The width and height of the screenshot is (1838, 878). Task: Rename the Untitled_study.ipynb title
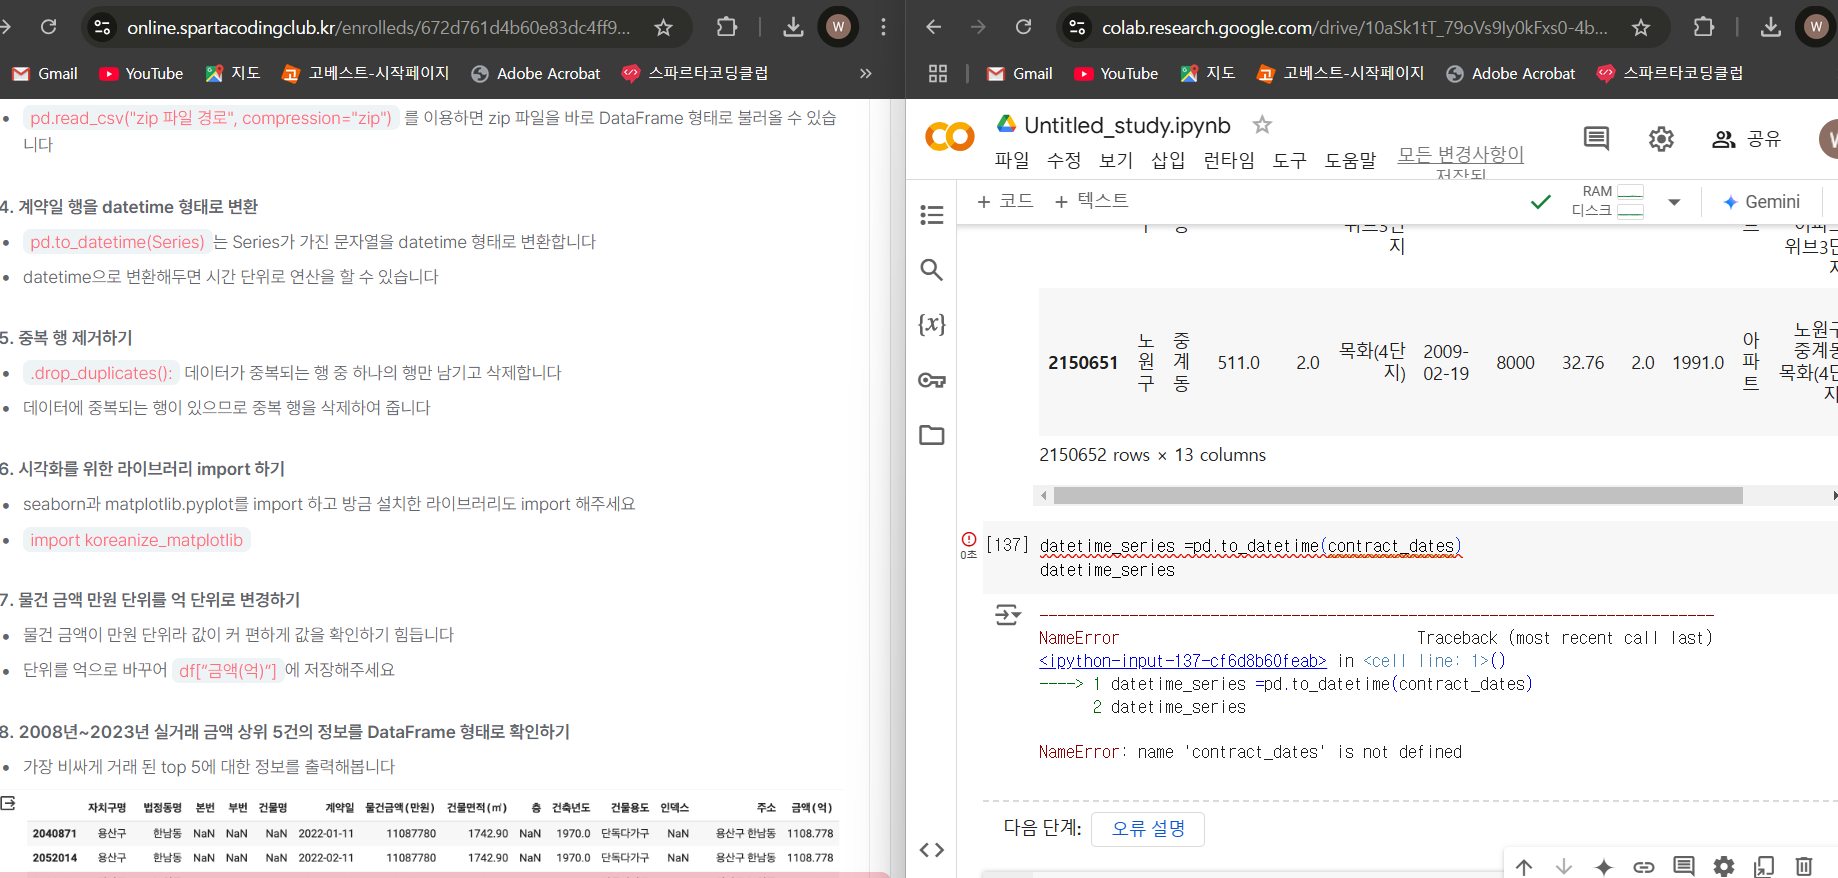1127,125
